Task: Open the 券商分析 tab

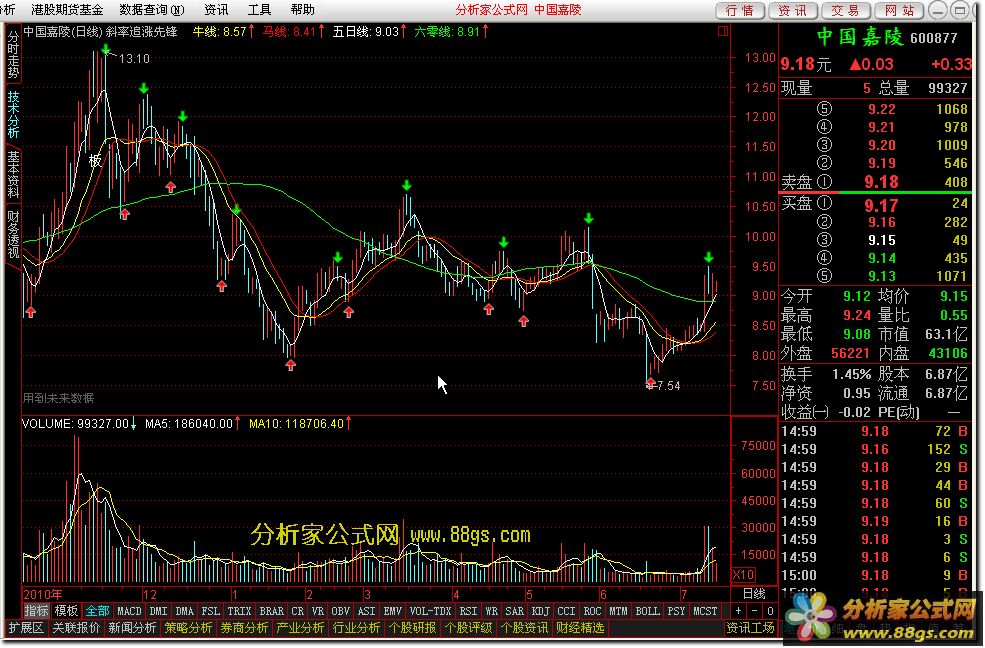Action: pyautogui.click(x=244, y=628)
